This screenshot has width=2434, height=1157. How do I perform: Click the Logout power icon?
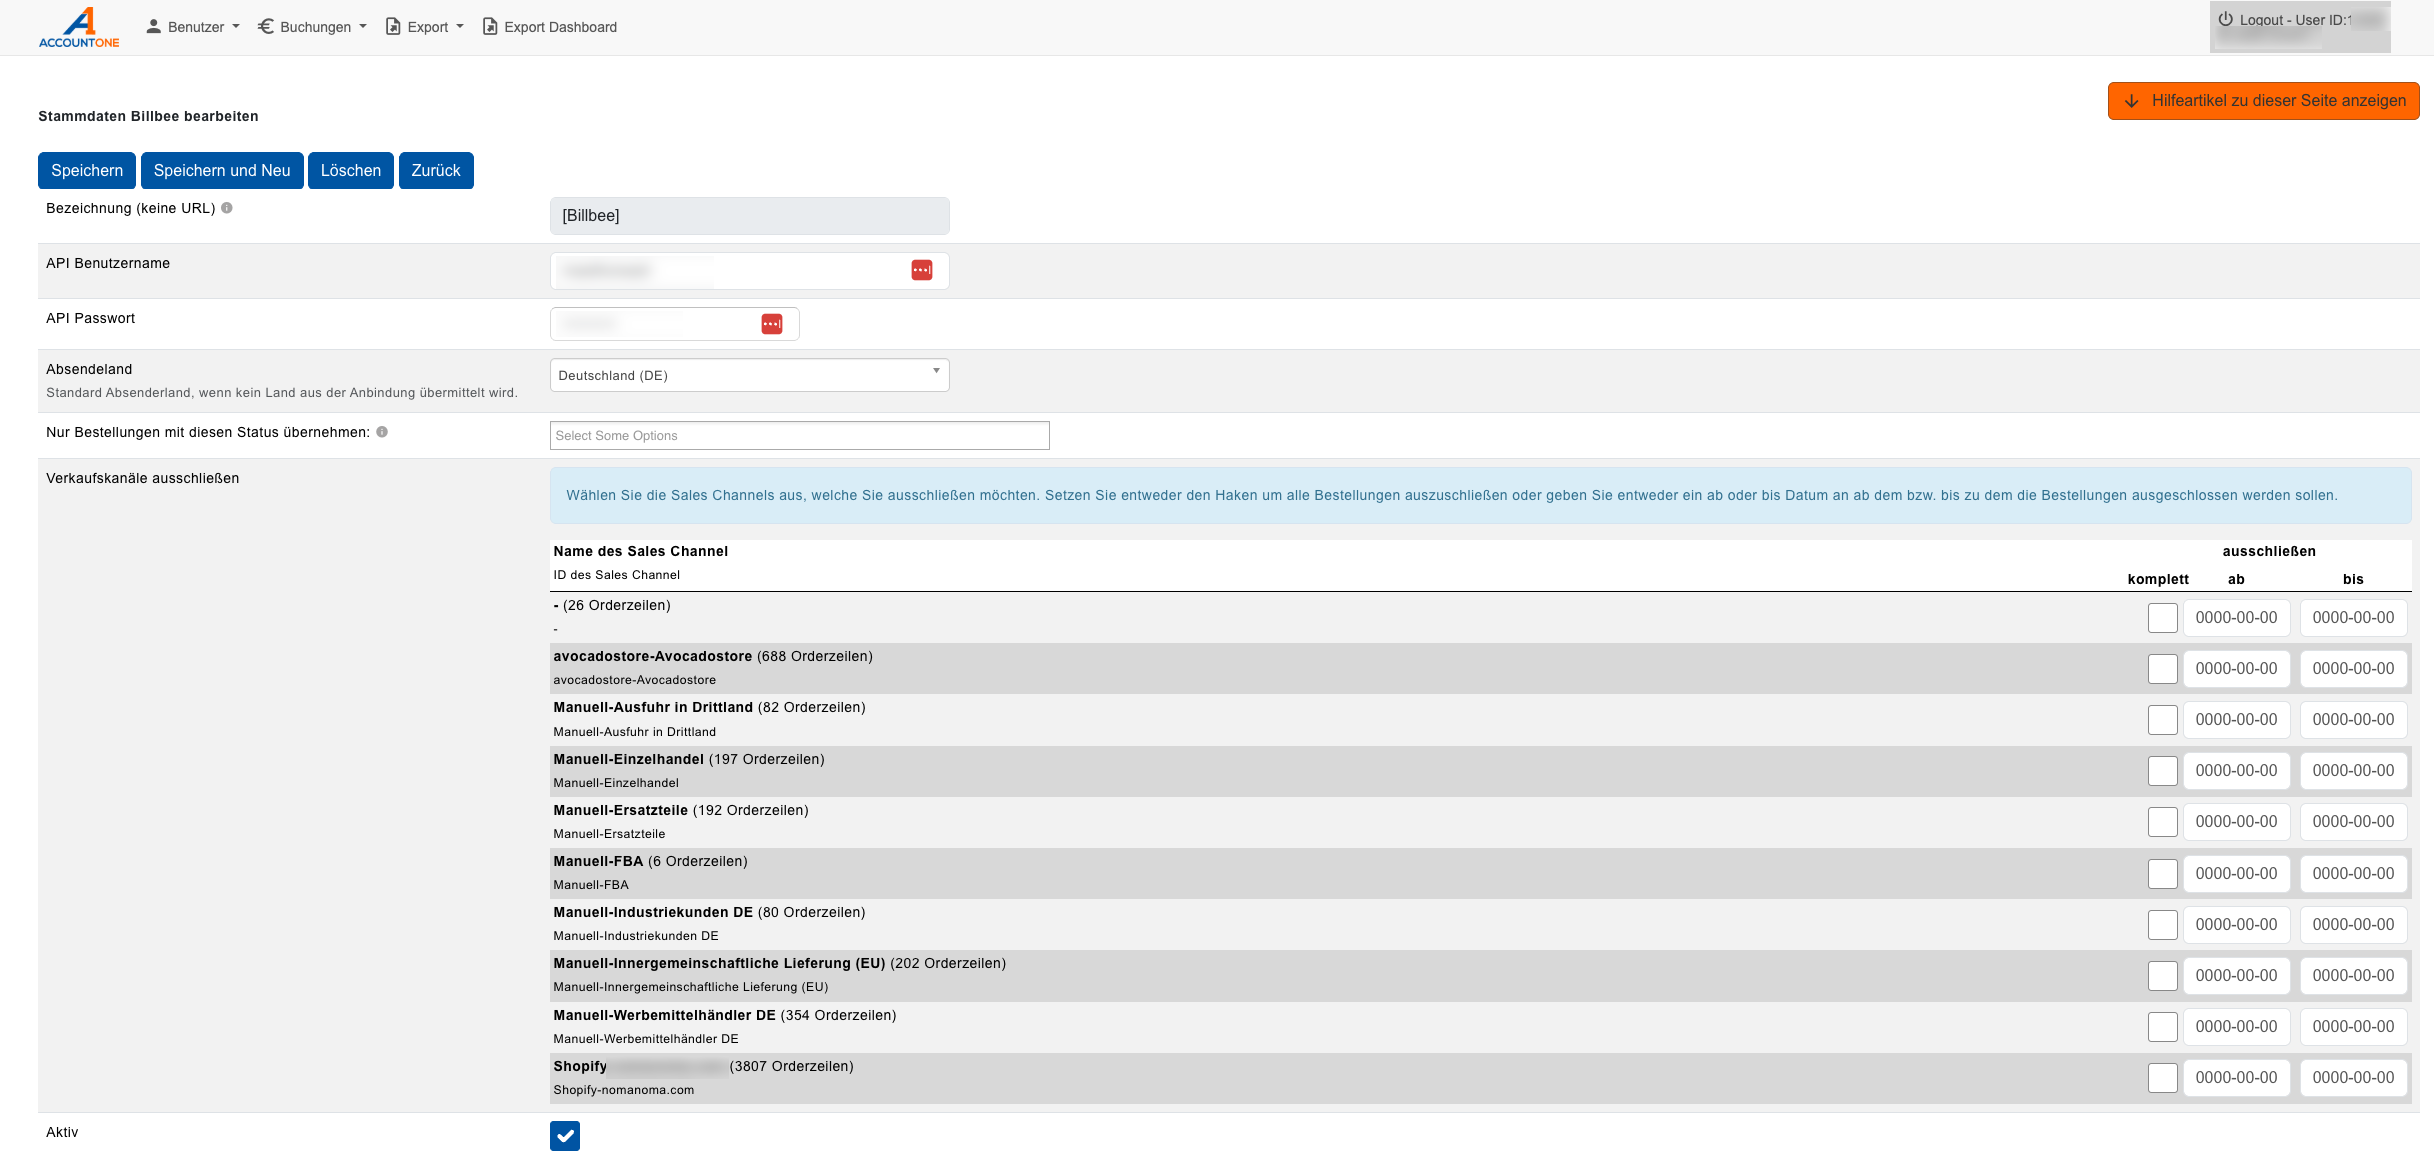click(x=2225, y=19)
